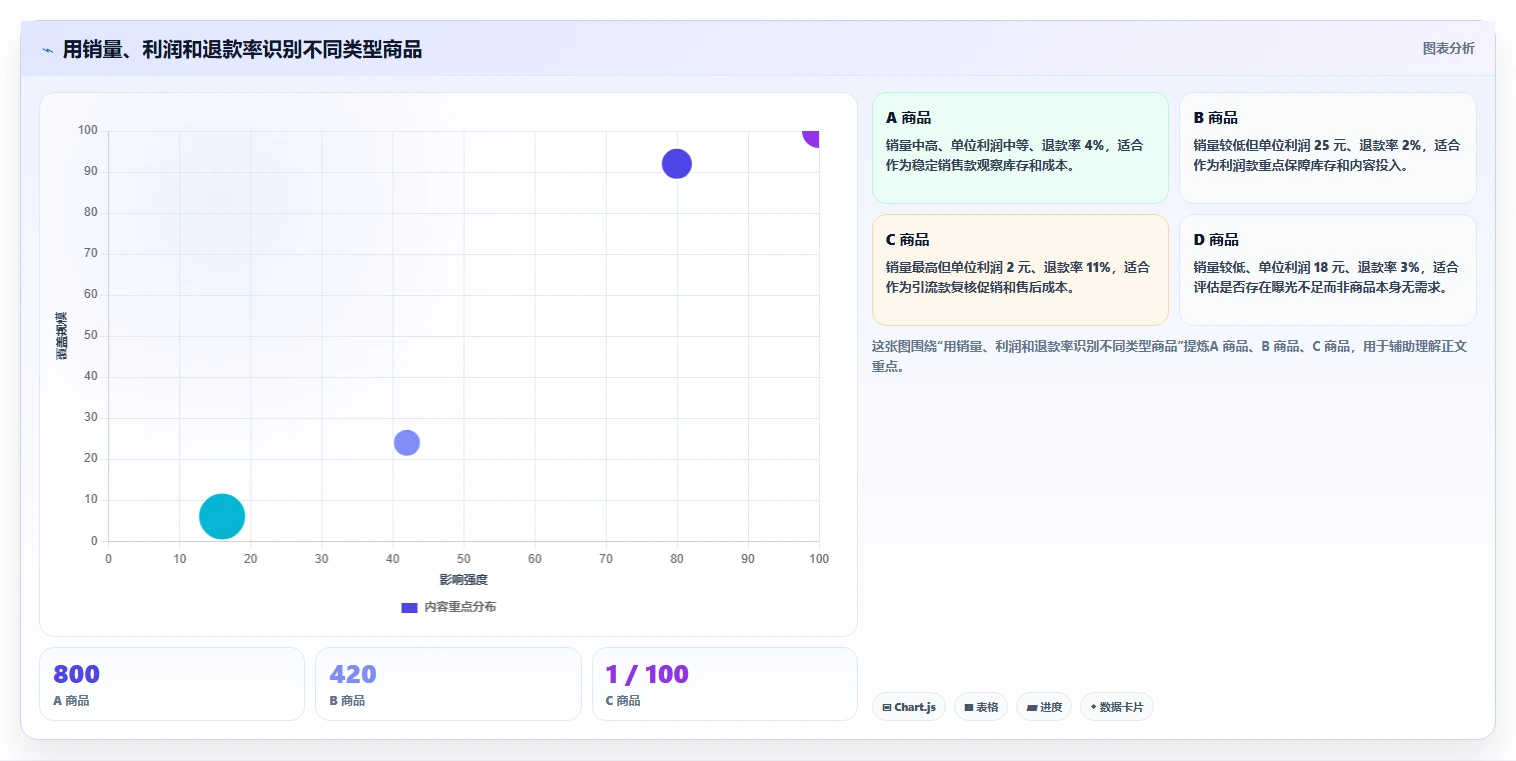Toggle the 内容重点分布 legend item

[448, 607]
